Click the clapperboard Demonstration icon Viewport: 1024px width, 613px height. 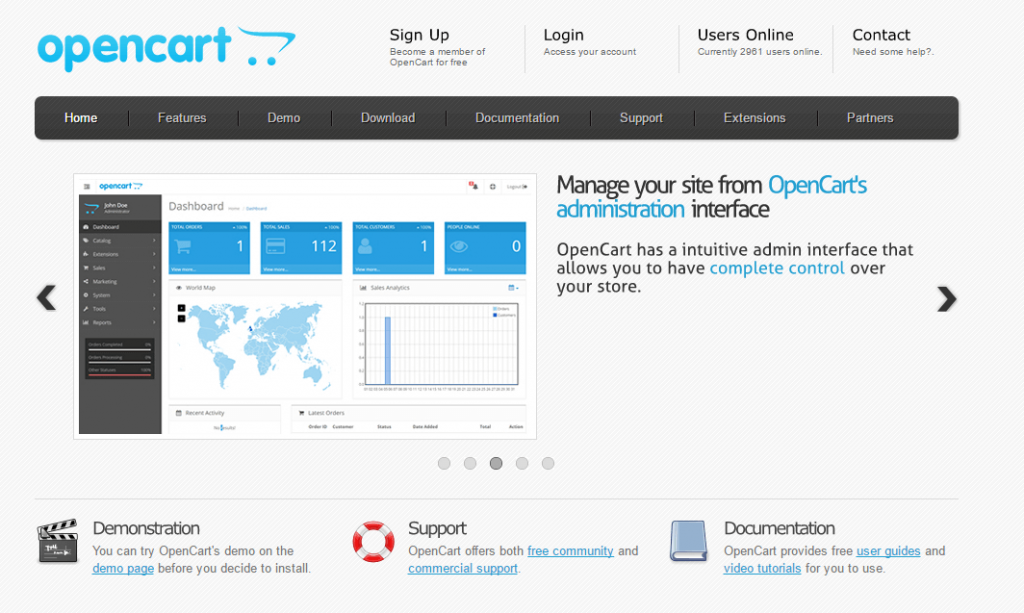(x=57, y=541)
